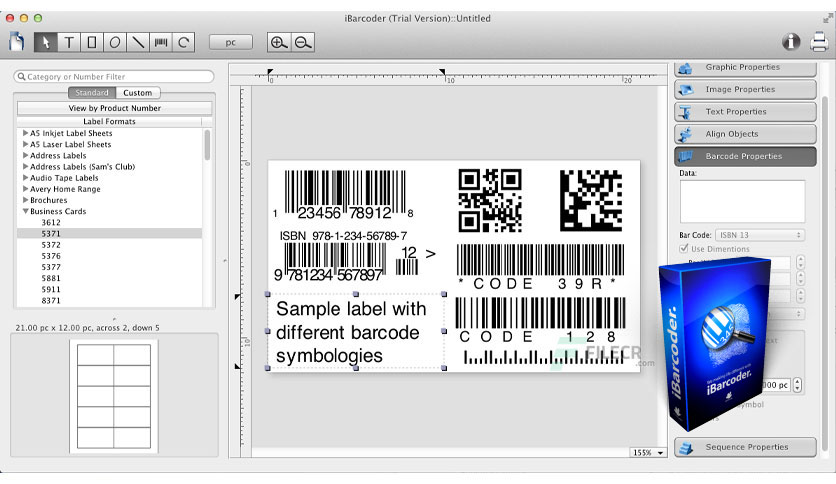
Task: Select the rectangle shape tool
Action: pyautogui.click(x=92, y=42)
